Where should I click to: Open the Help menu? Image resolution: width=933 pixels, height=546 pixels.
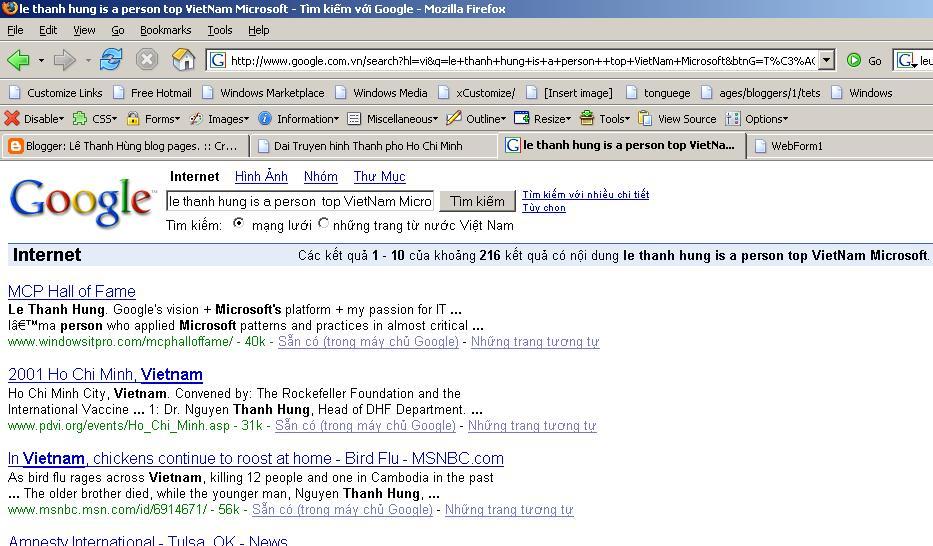(x=258, y=30)
